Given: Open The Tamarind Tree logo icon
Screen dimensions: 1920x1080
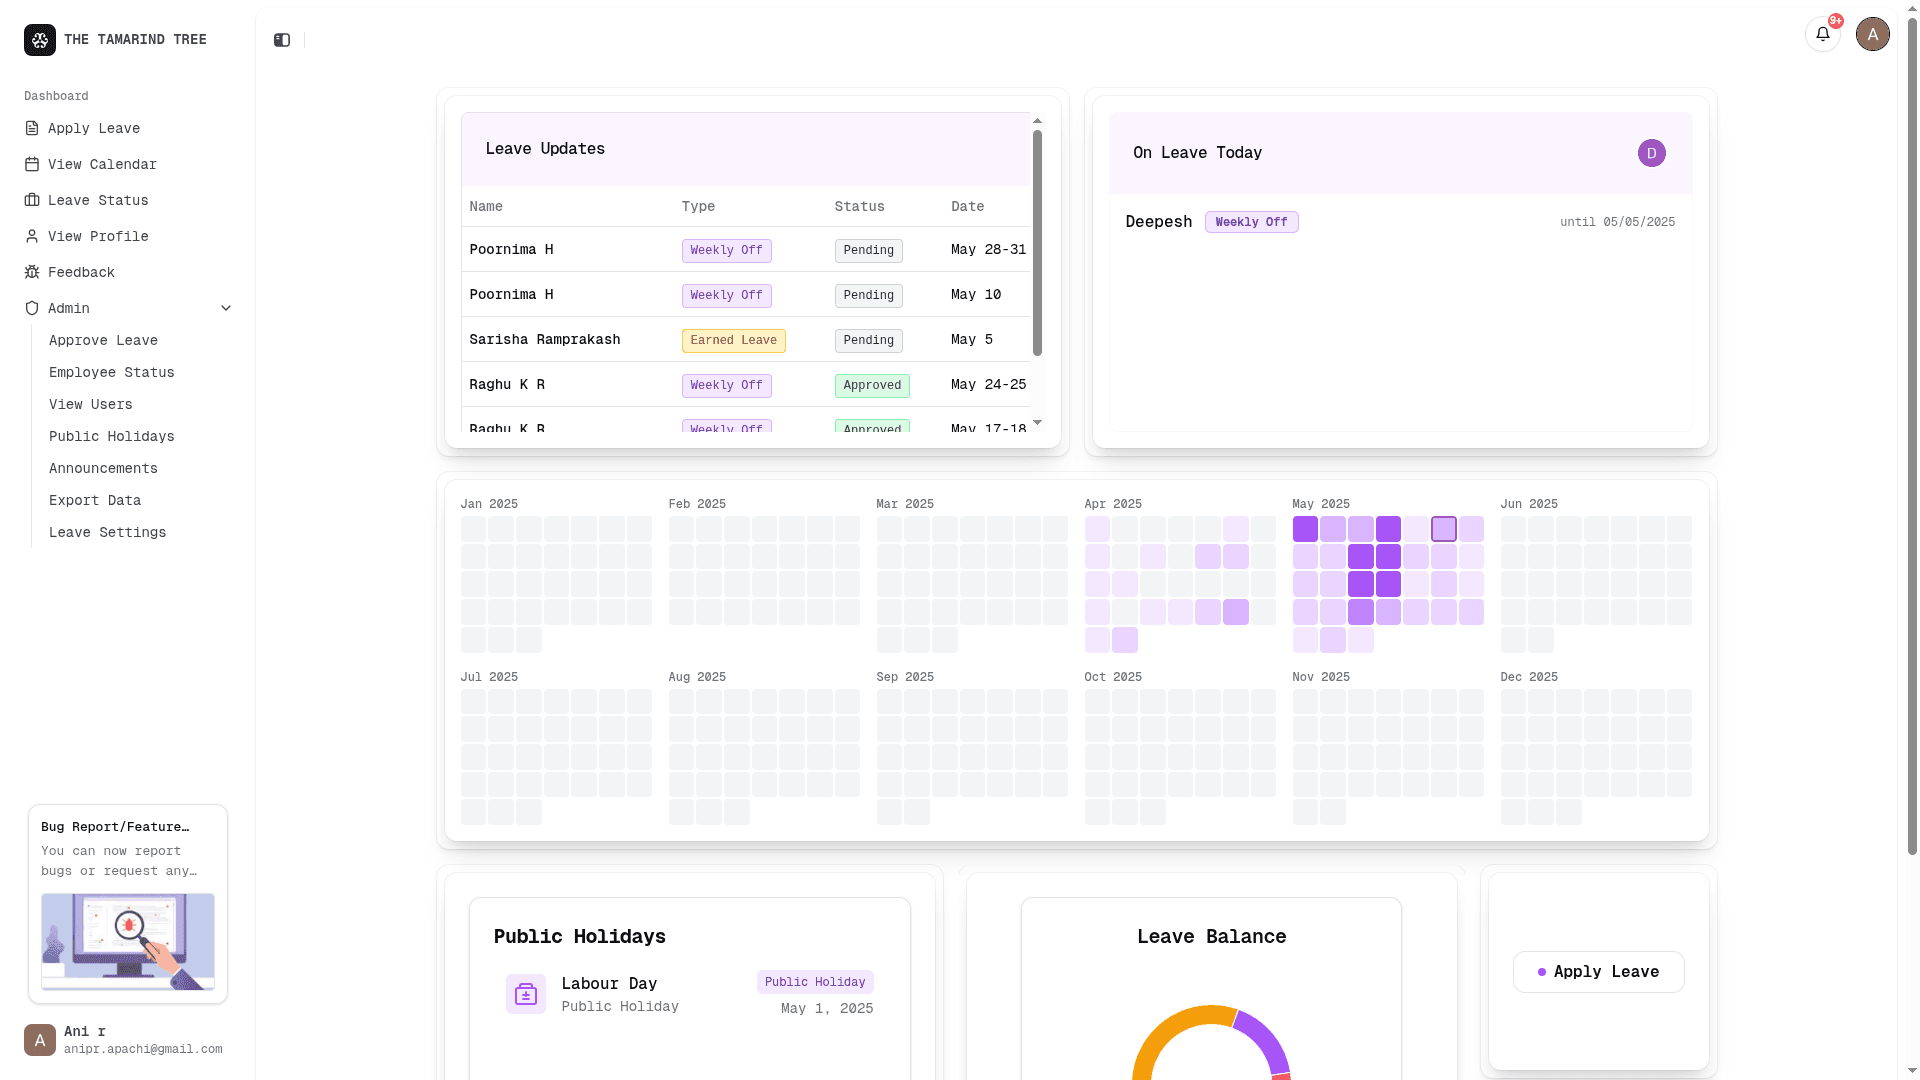Looking at the screenshot, I should point(39,39).
